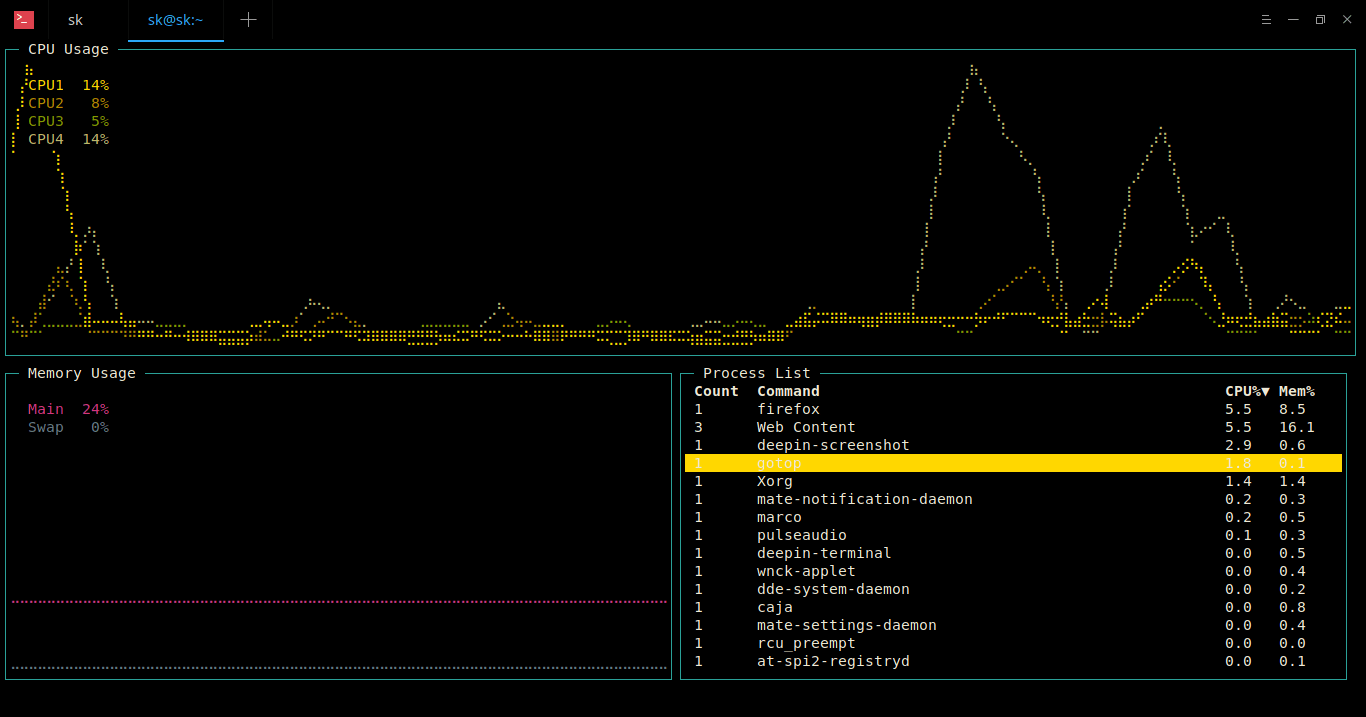Minimize the terminal window
The width and height of the screenshot is (1366, 717).
coord(1293,20)
